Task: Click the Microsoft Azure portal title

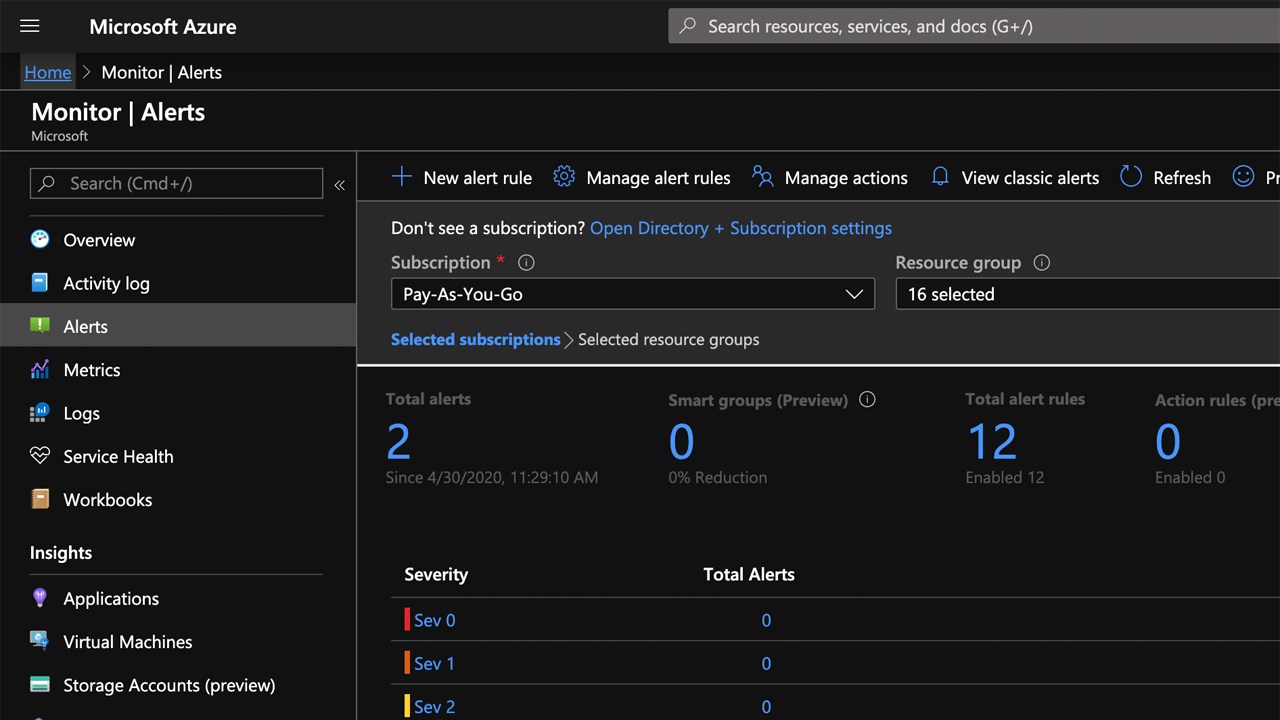Action: click(163, 27)
